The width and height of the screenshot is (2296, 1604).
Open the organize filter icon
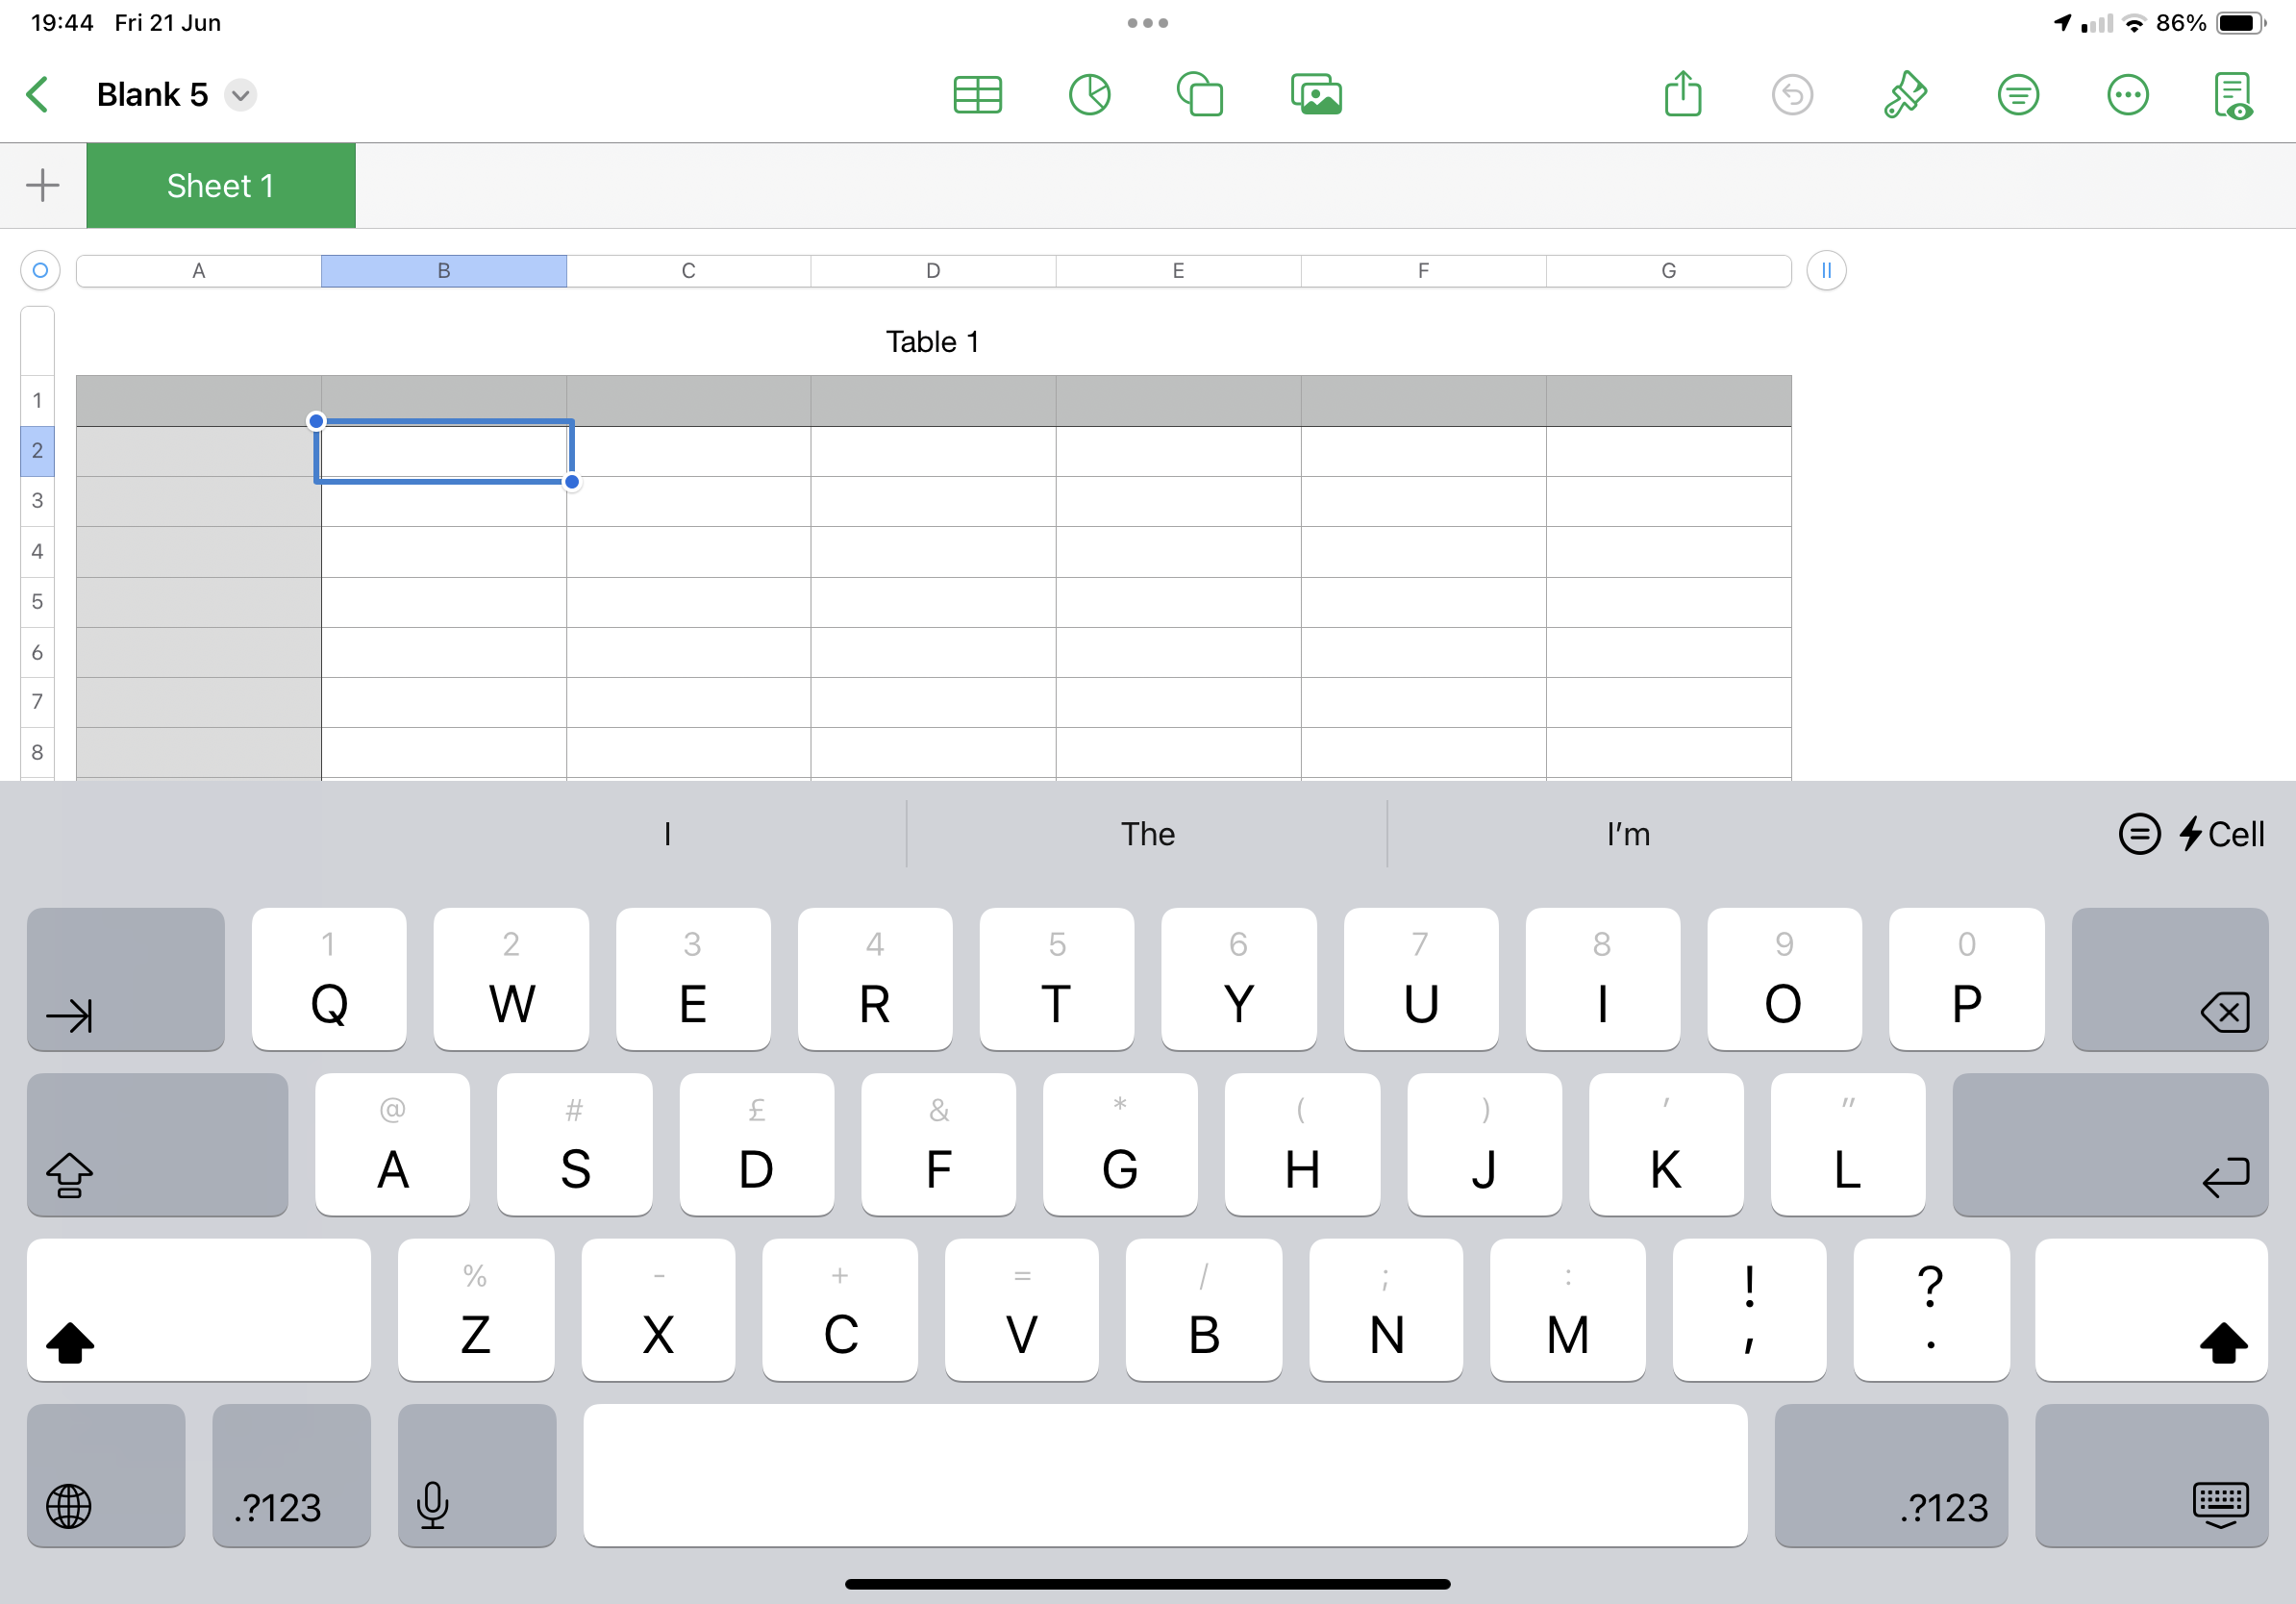2018,95
